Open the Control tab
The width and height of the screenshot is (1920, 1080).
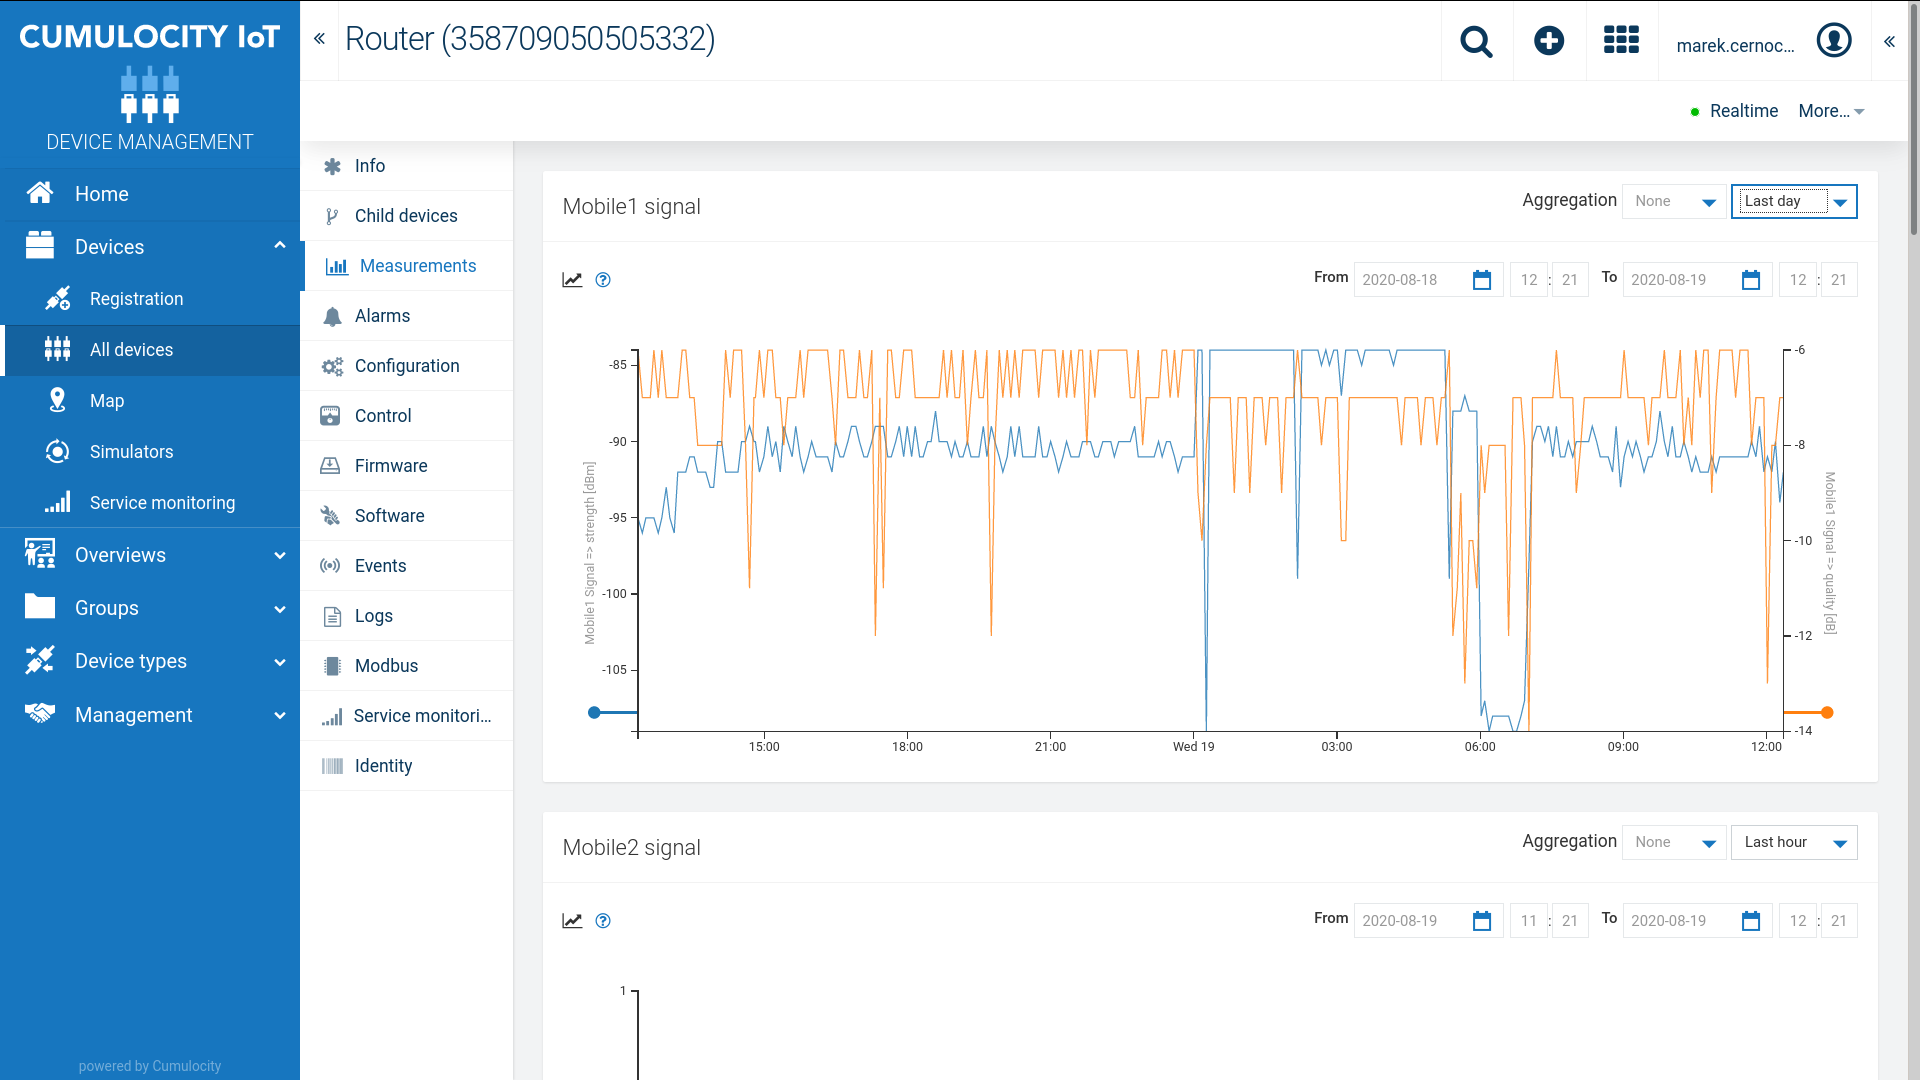pyautogui.click(x=407, y=416)
